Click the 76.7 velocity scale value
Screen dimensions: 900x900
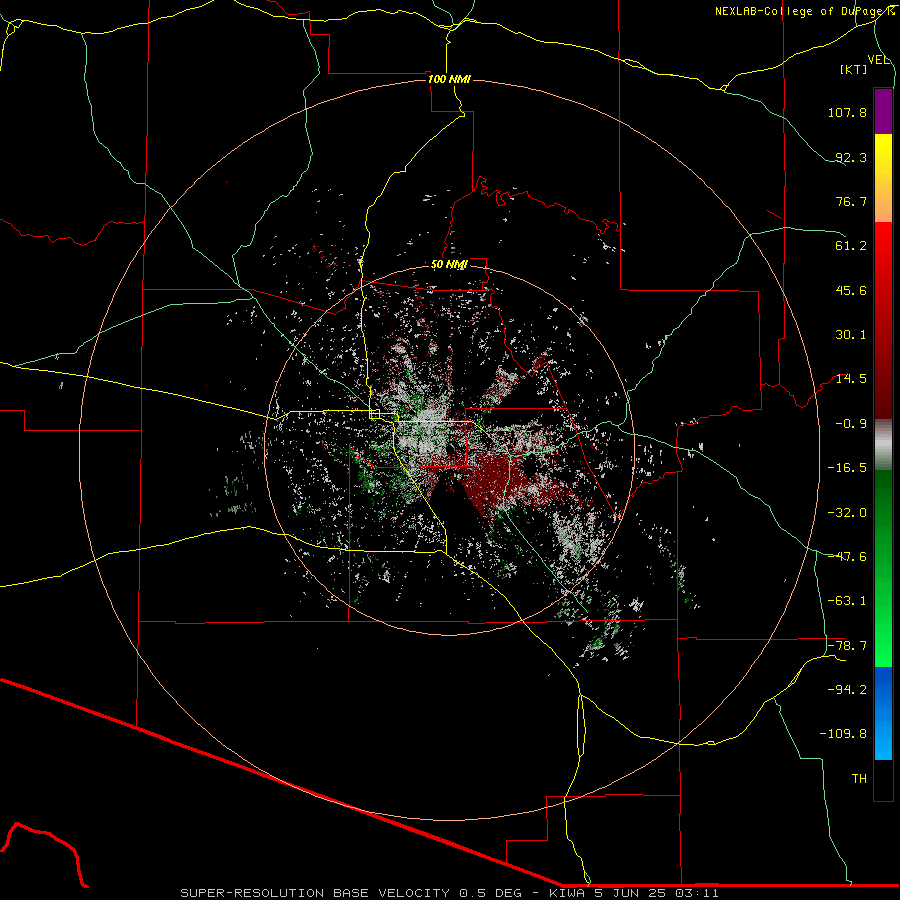point(851,201)
